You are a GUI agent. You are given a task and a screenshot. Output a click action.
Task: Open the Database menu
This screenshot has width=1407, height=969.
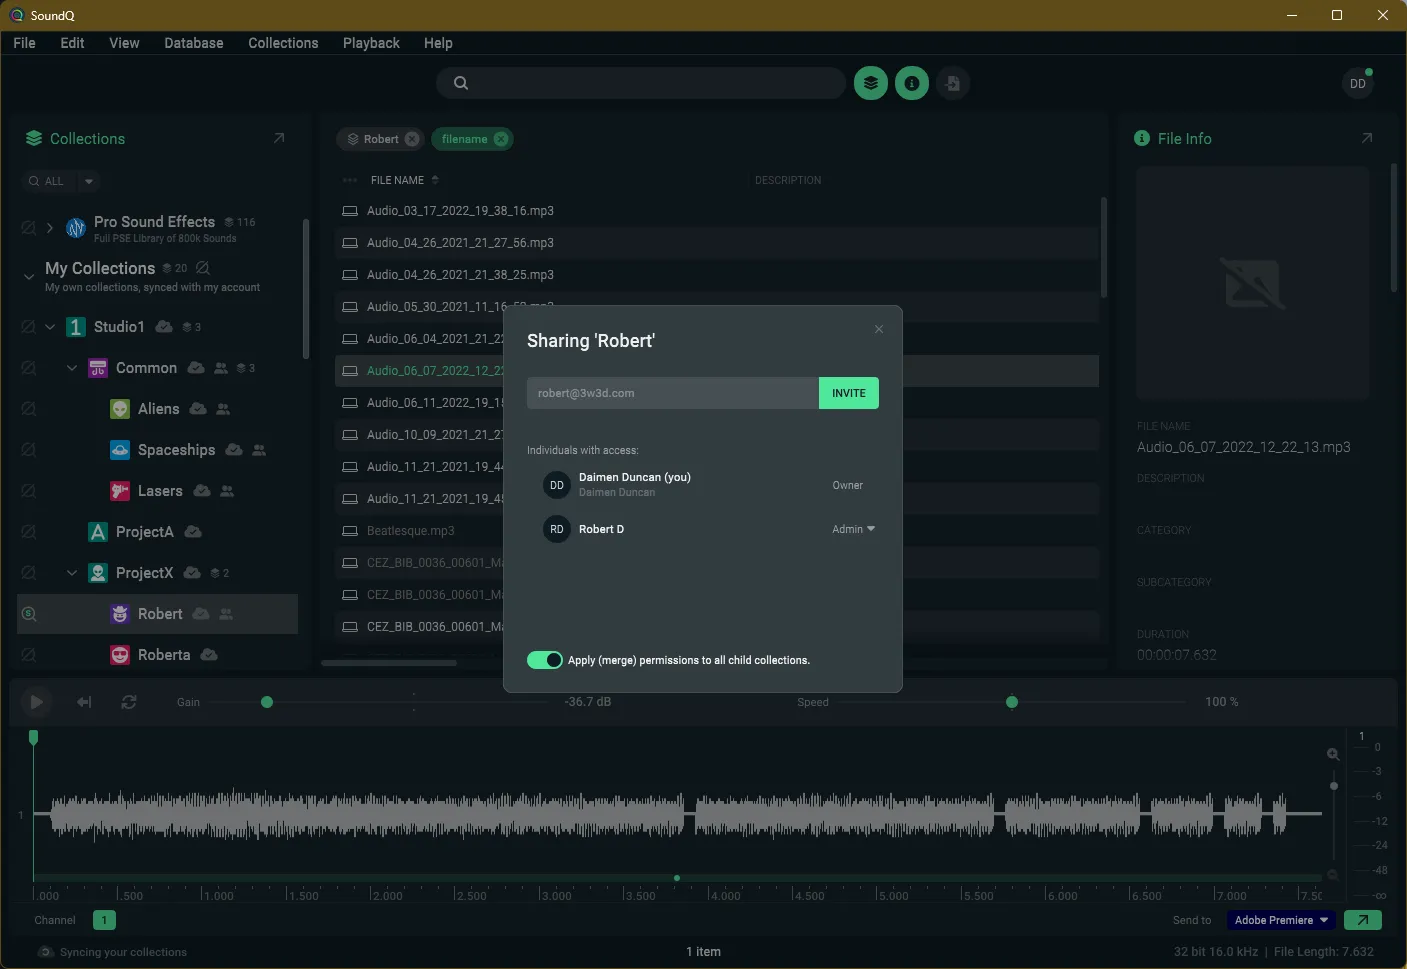click(194, 43)
